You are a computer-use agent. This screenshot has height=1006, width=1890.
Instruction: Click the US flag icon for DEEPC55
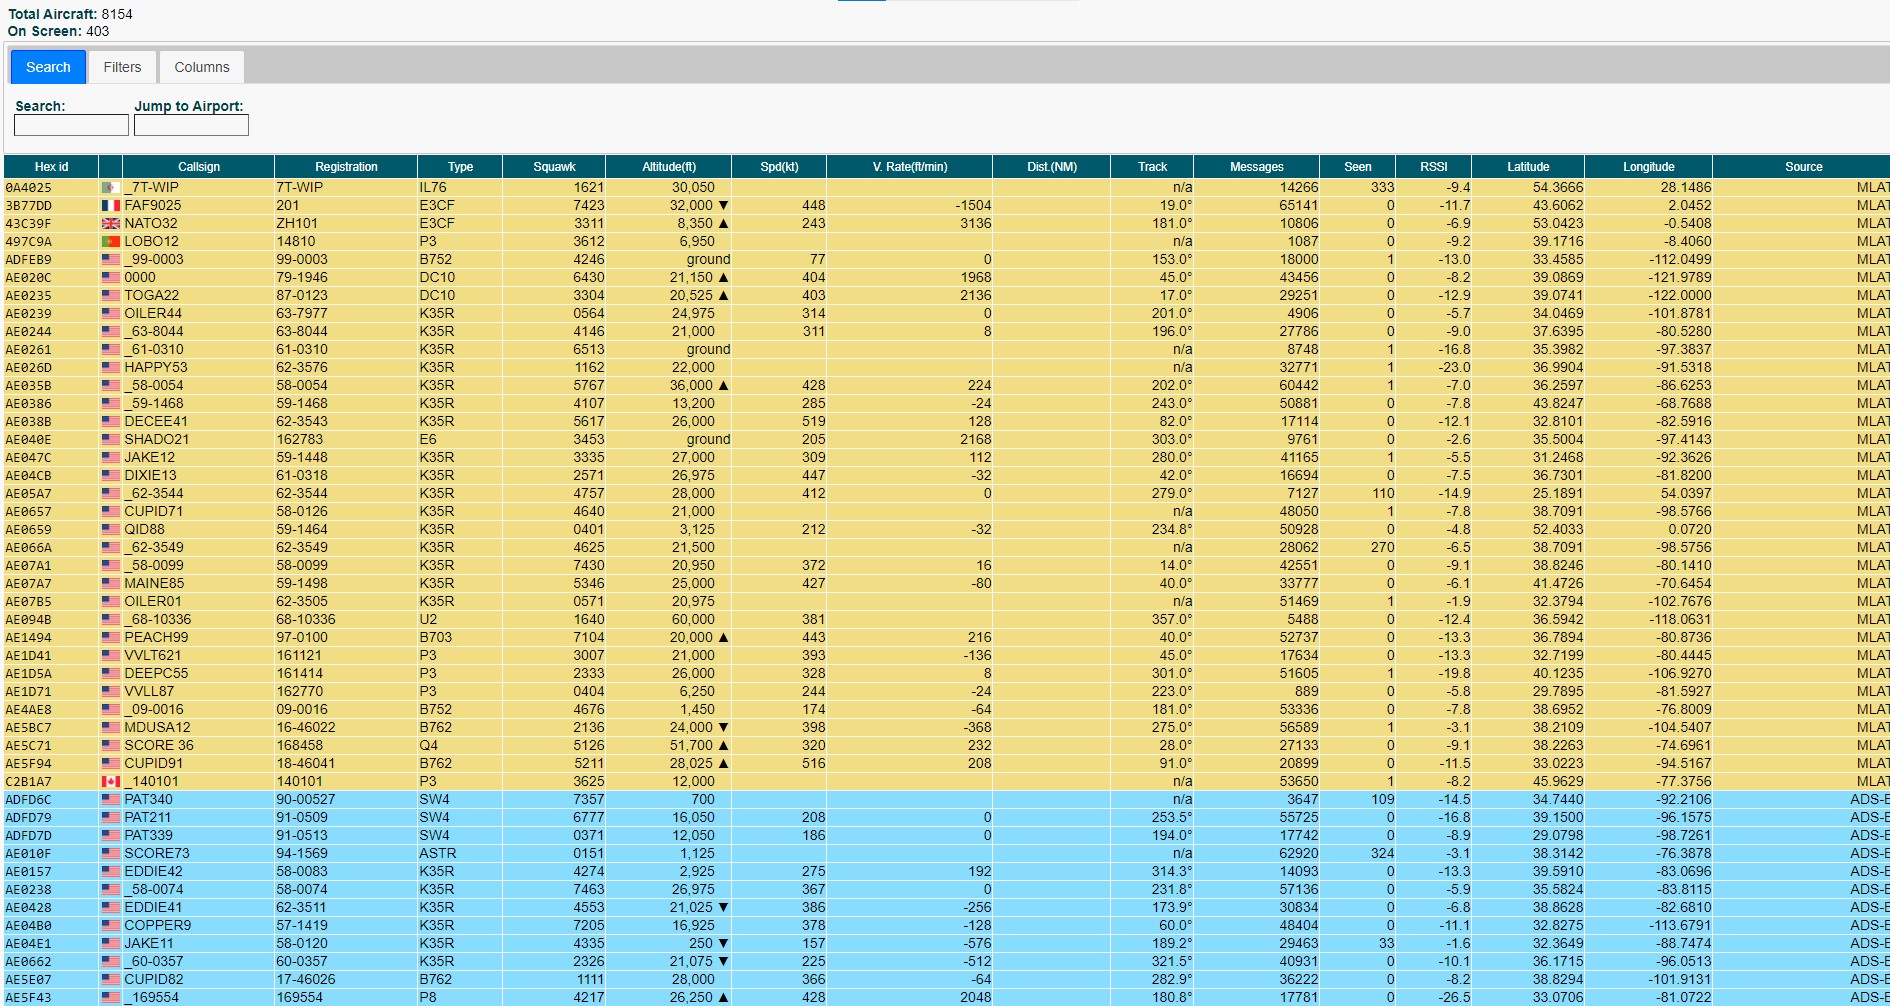pyautogui.click(x=110, y=674)
